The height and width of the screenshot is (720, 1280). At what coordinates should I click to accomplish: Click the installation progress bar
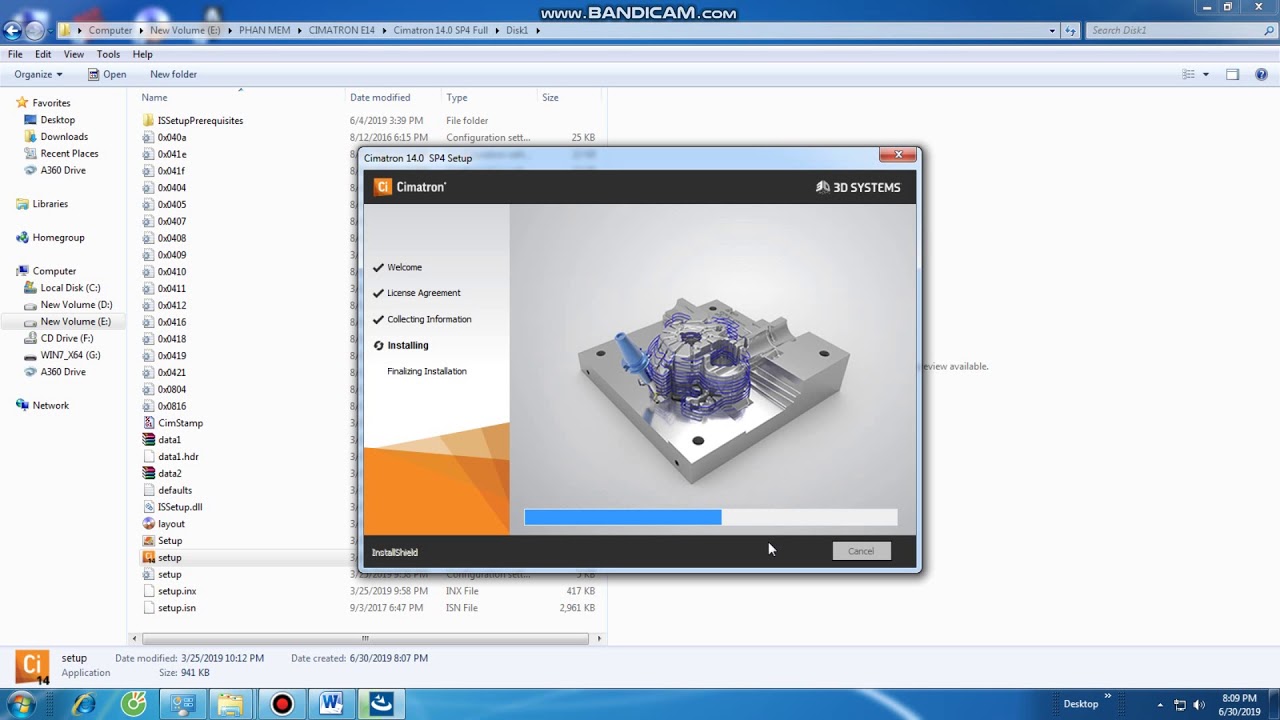[711, 517]
